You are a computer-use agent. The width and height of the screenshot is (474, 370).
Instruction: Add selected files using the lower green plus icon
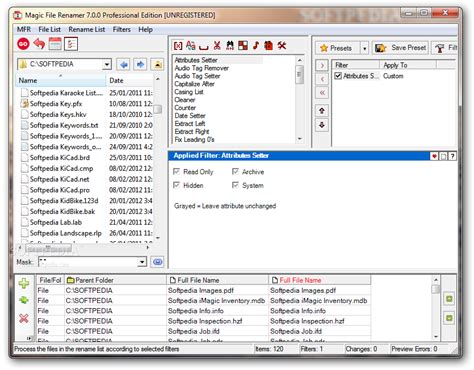point(24,300)
